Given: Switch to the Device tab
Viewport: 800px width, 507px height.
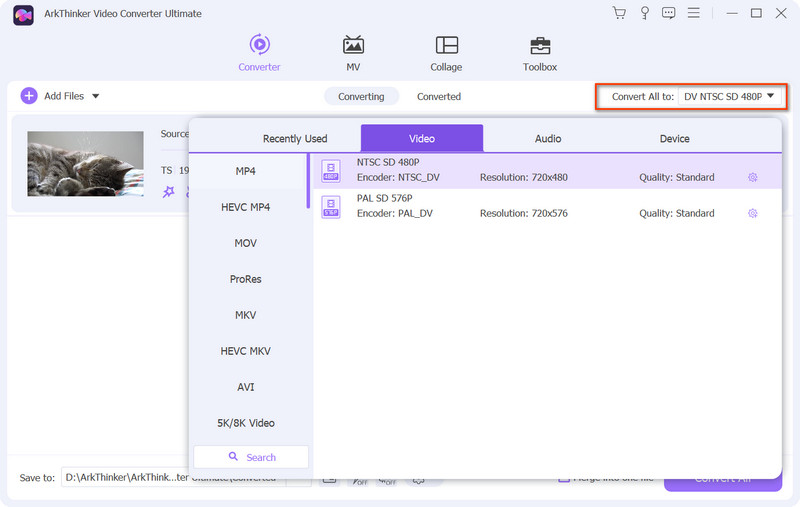Looking at the screenshot, I should click(x=674, y=138).
